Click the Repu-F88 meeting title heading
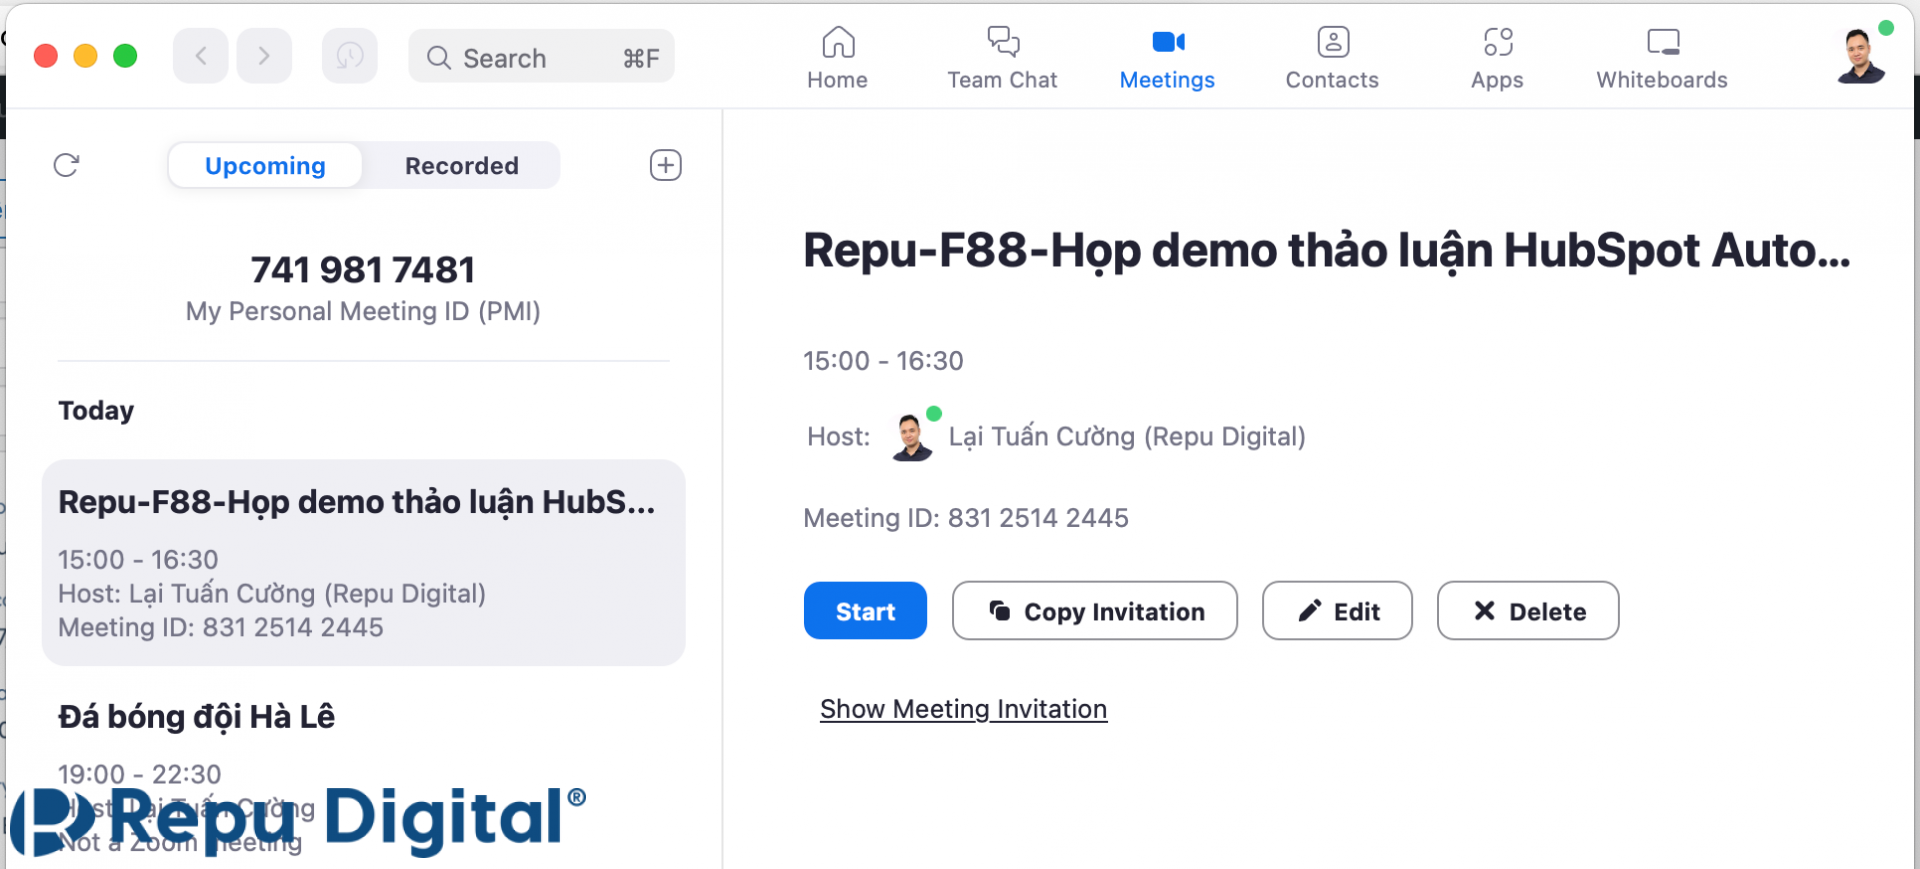1920x869 pixels. coord(1326,250)
